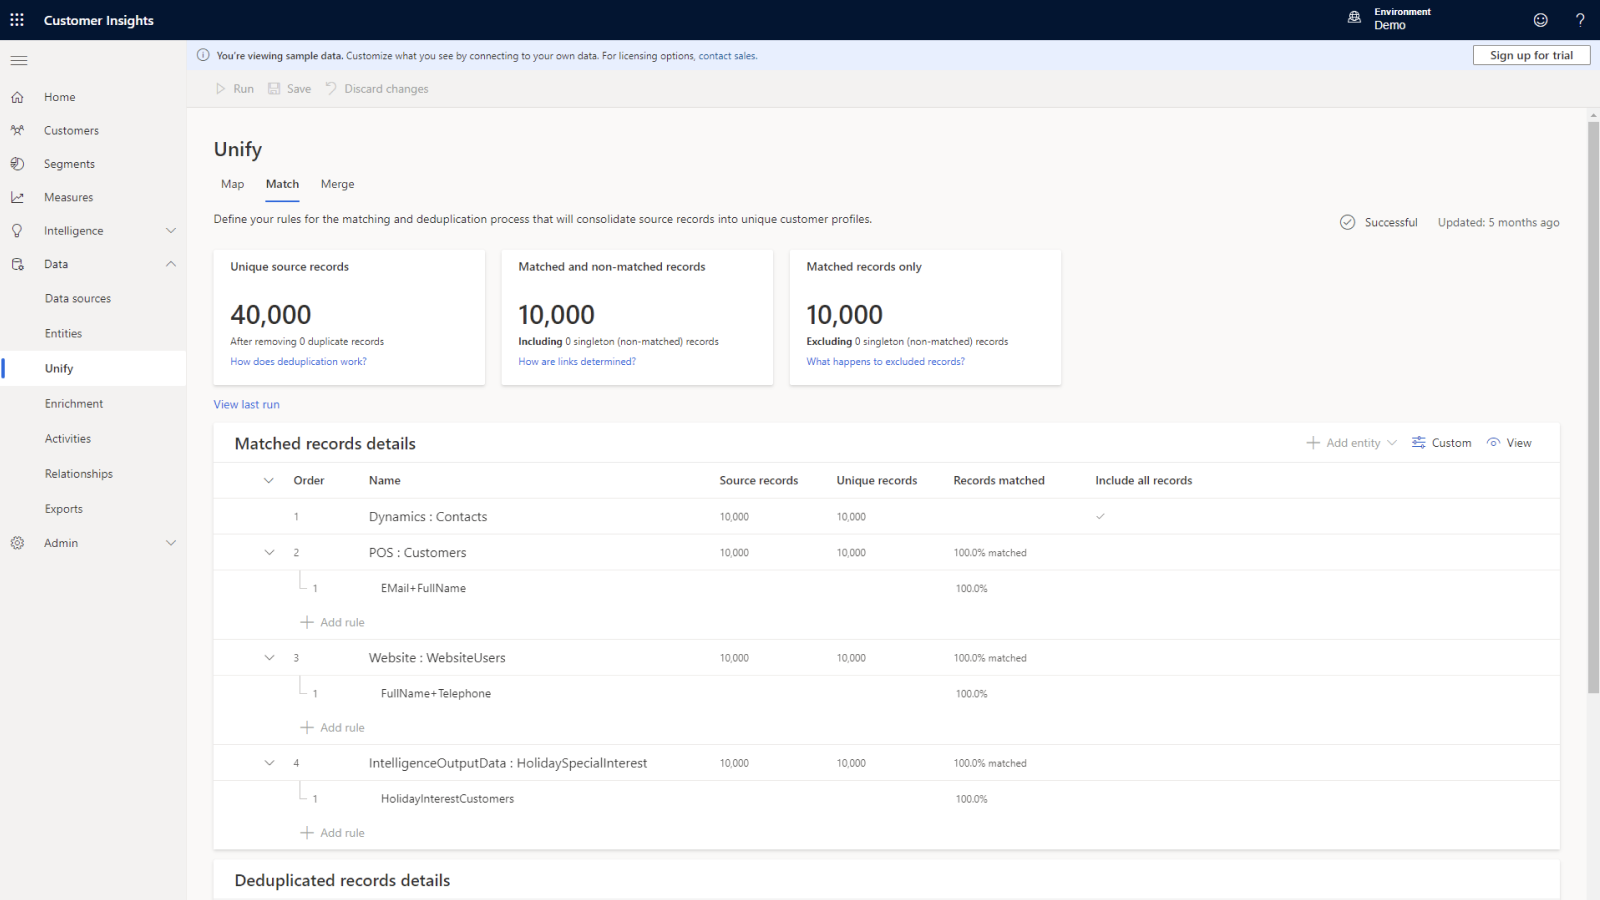
Task: Collapse the left navigation hamburger menu
Action: 18,61
